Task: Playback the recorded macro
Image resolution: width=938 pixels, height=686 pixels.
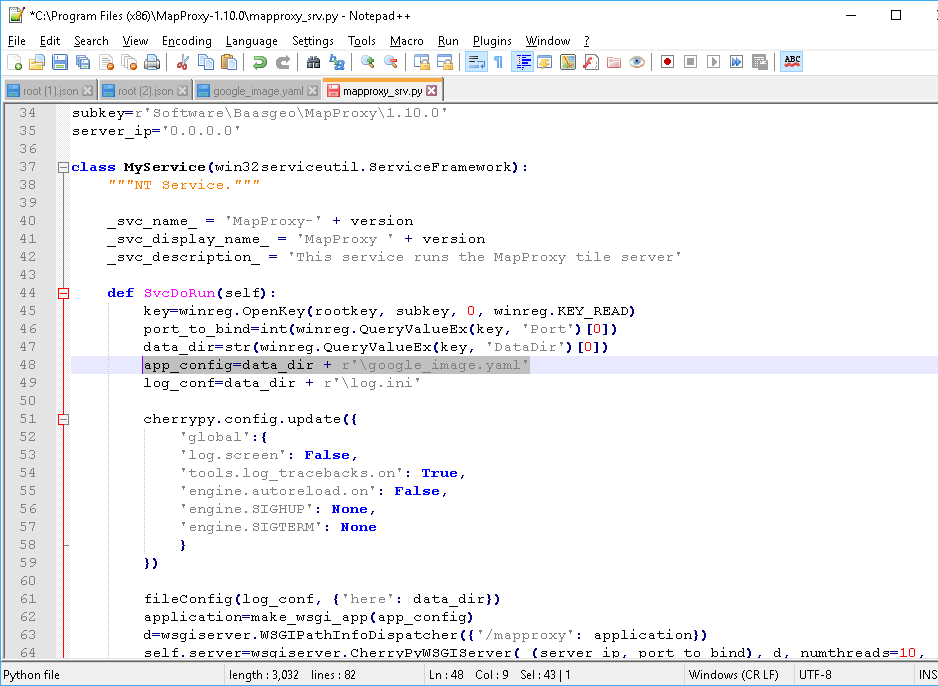Action: 713,61
